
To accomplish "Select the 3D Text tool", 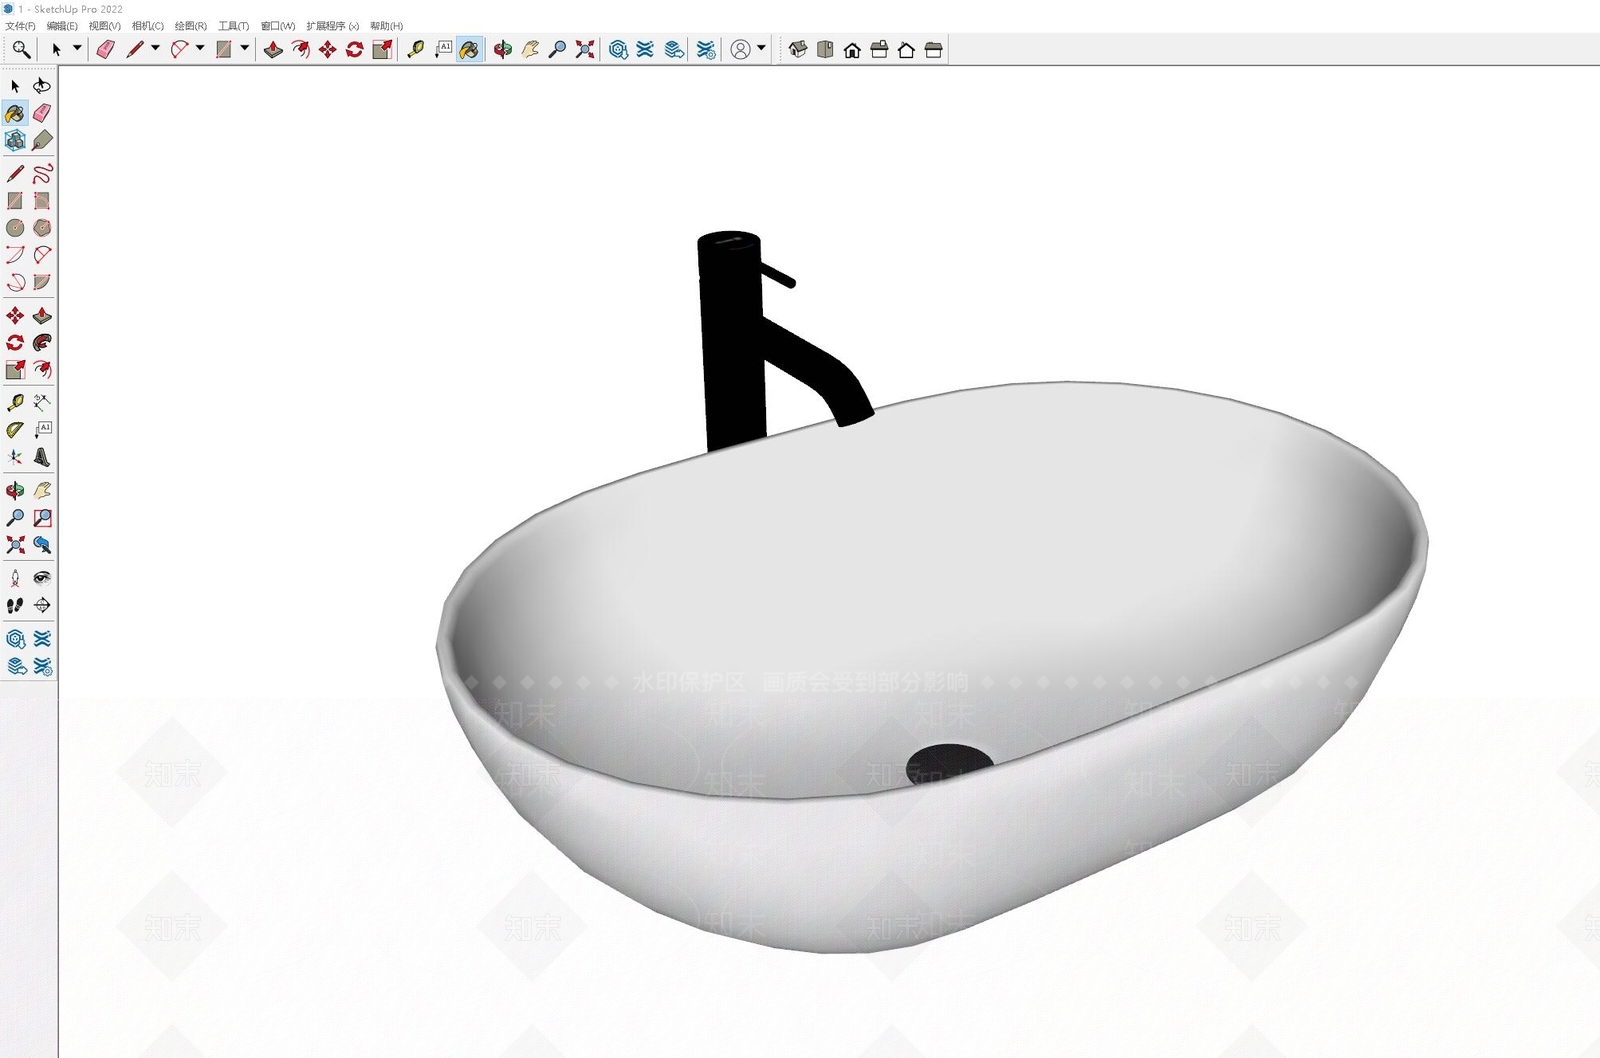I will tap(42, 457).
